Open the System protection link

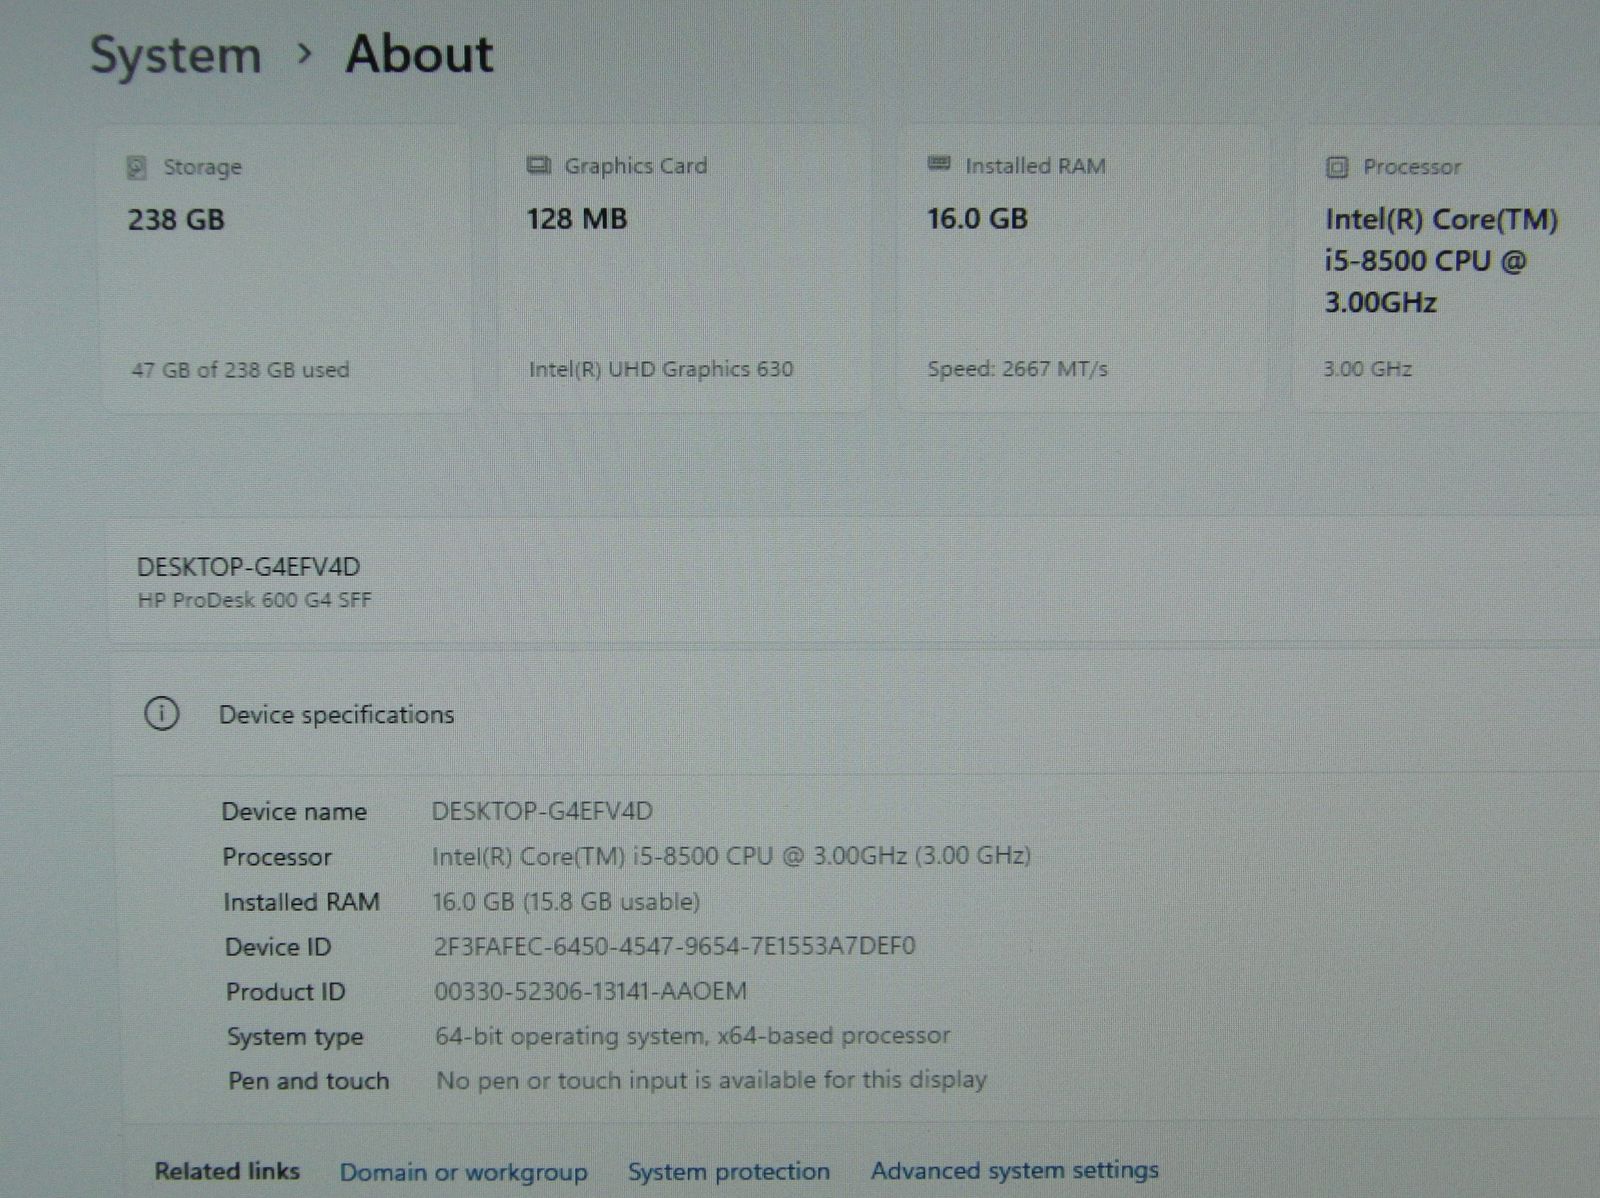point(728,1171)
